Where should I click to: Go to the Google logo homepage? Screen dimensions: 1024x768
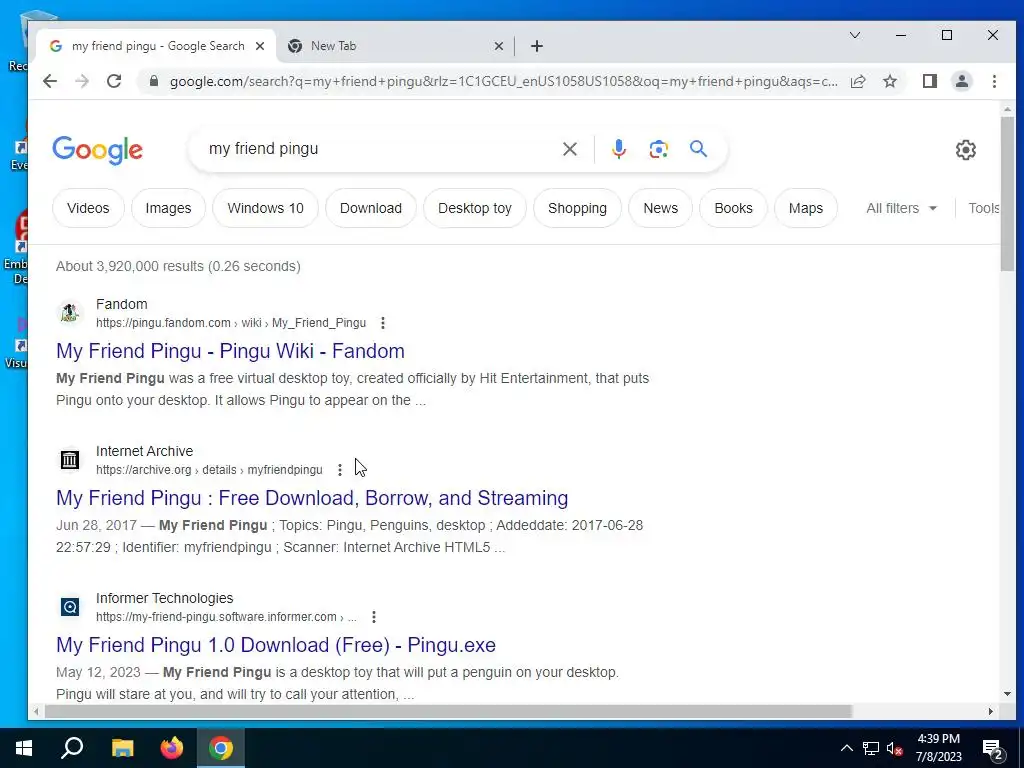coord(97,150)
